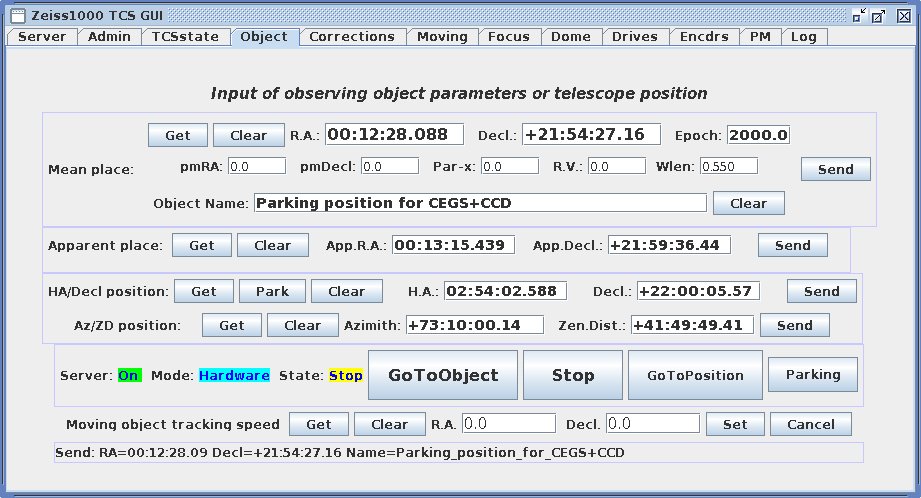The height and width of the screenshot is (498, 921).
Task: Click the minimize window icon
Action: 859,15
